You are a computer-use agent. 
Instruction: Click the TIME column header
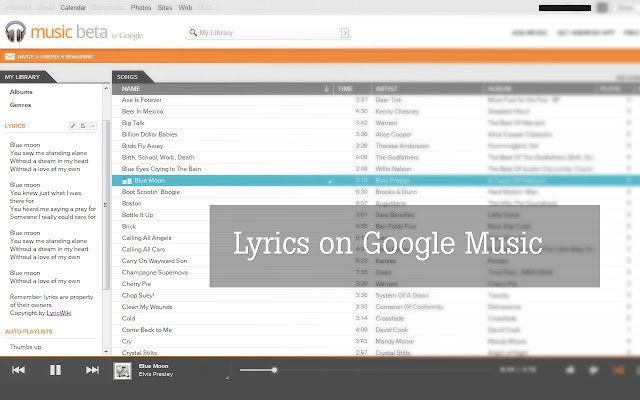point(345,89)
